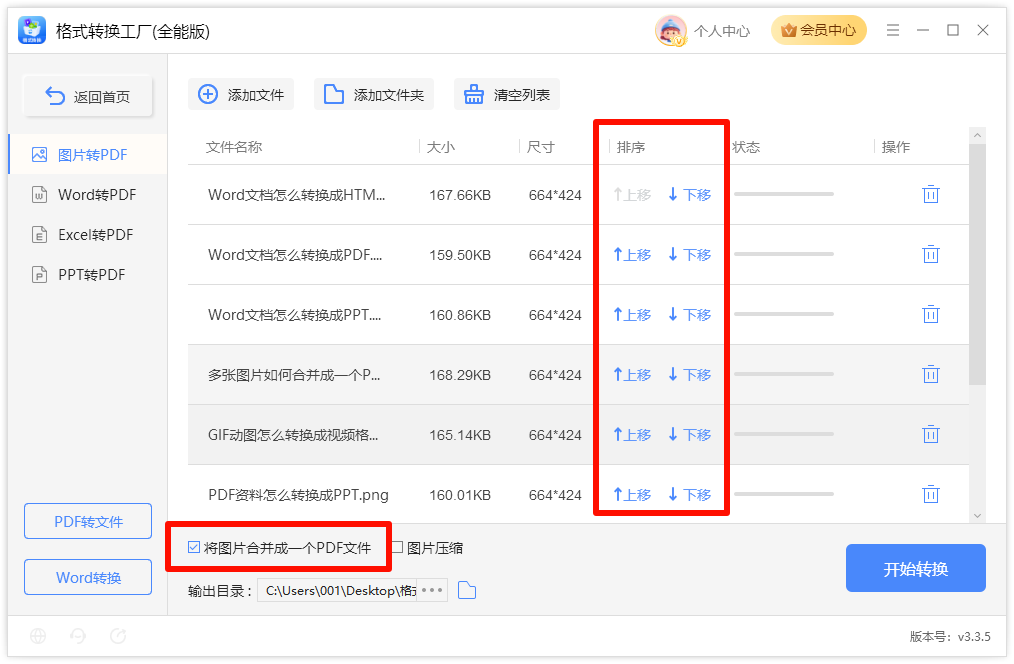Click progress bar of Word文档怎么转换成HTM row
This screenshot has height=664, width=1014.
[784, 194]
